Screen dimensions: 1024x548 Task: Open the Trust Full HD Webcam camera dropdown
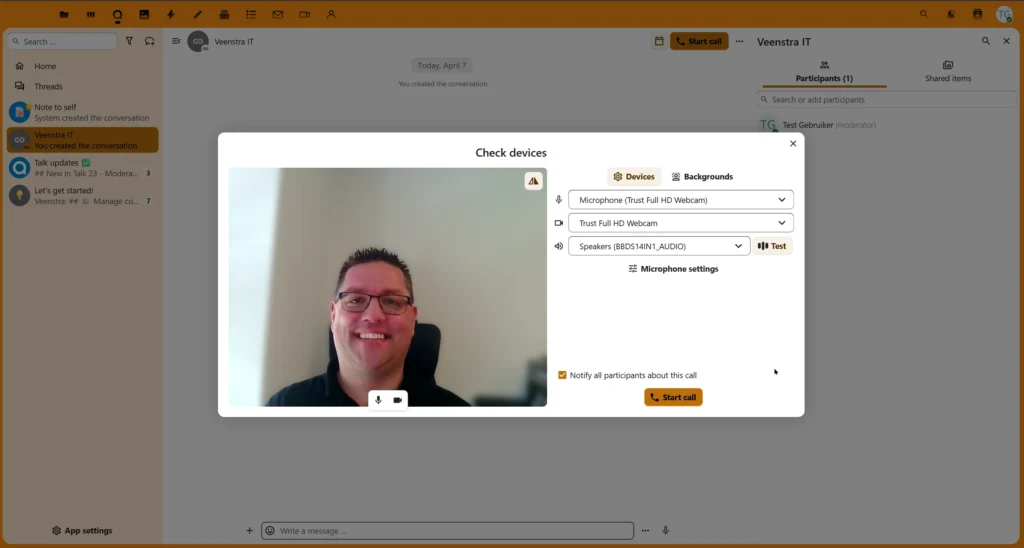pos(680,223)
